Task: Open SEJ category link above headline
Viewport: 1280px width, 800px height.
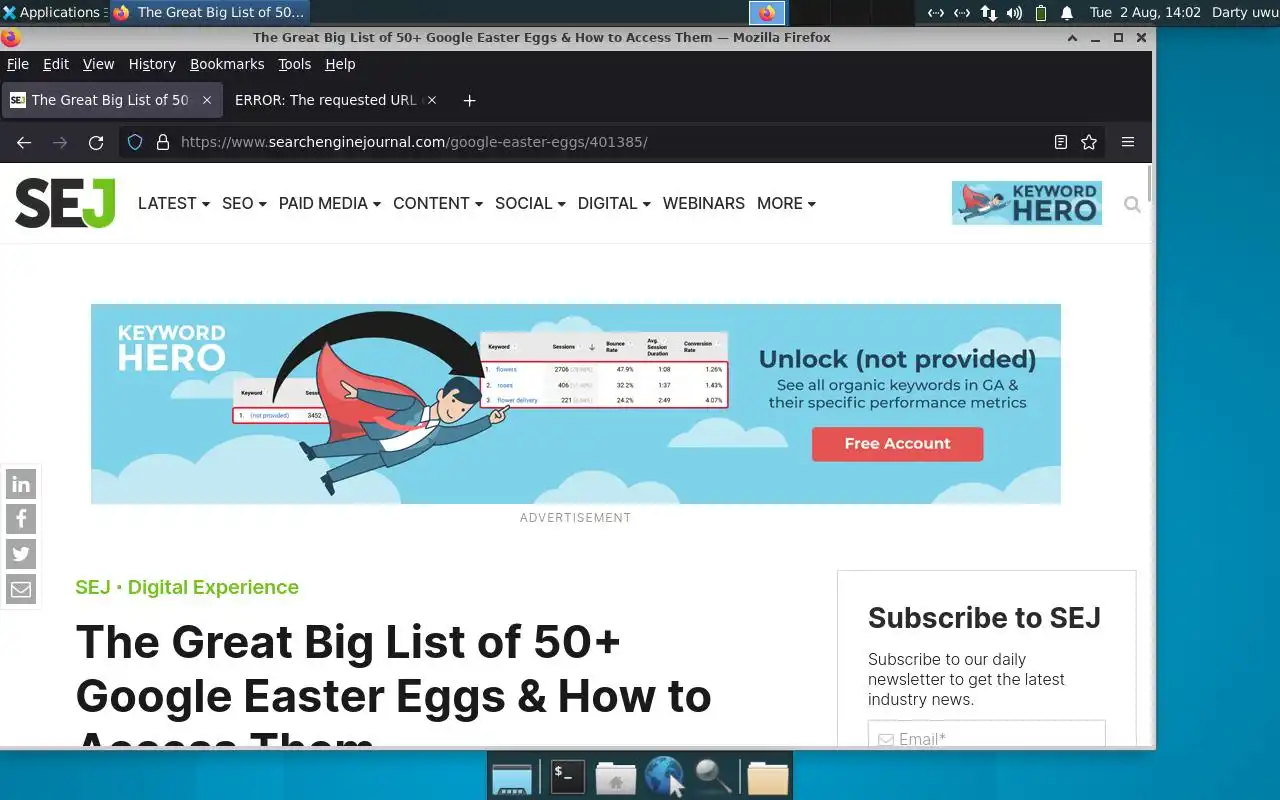Action: [x=93, y=587]
